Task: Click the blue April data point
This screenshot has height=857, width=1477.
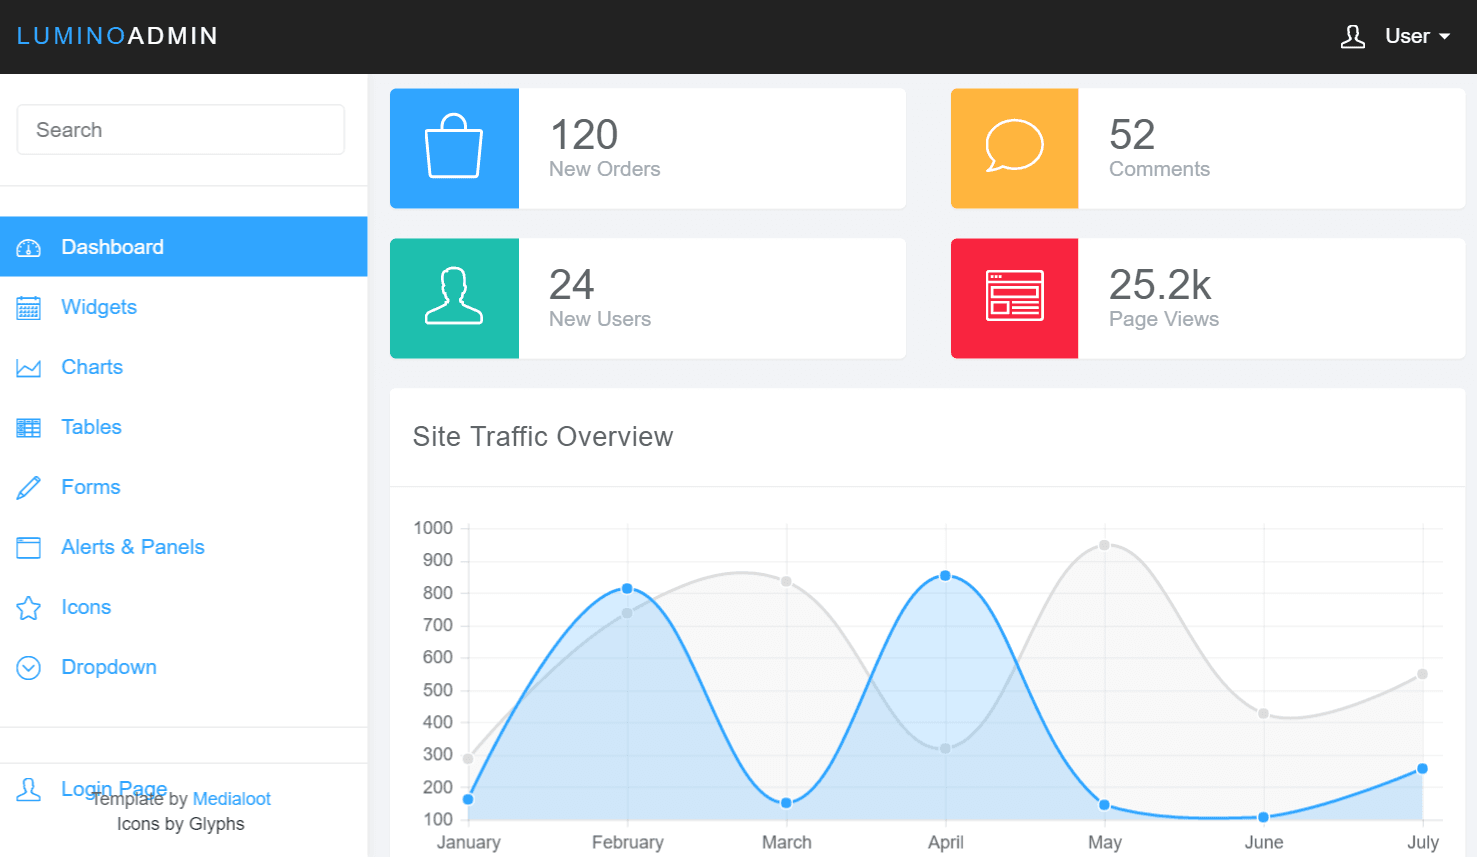Action: coord(945,576)
